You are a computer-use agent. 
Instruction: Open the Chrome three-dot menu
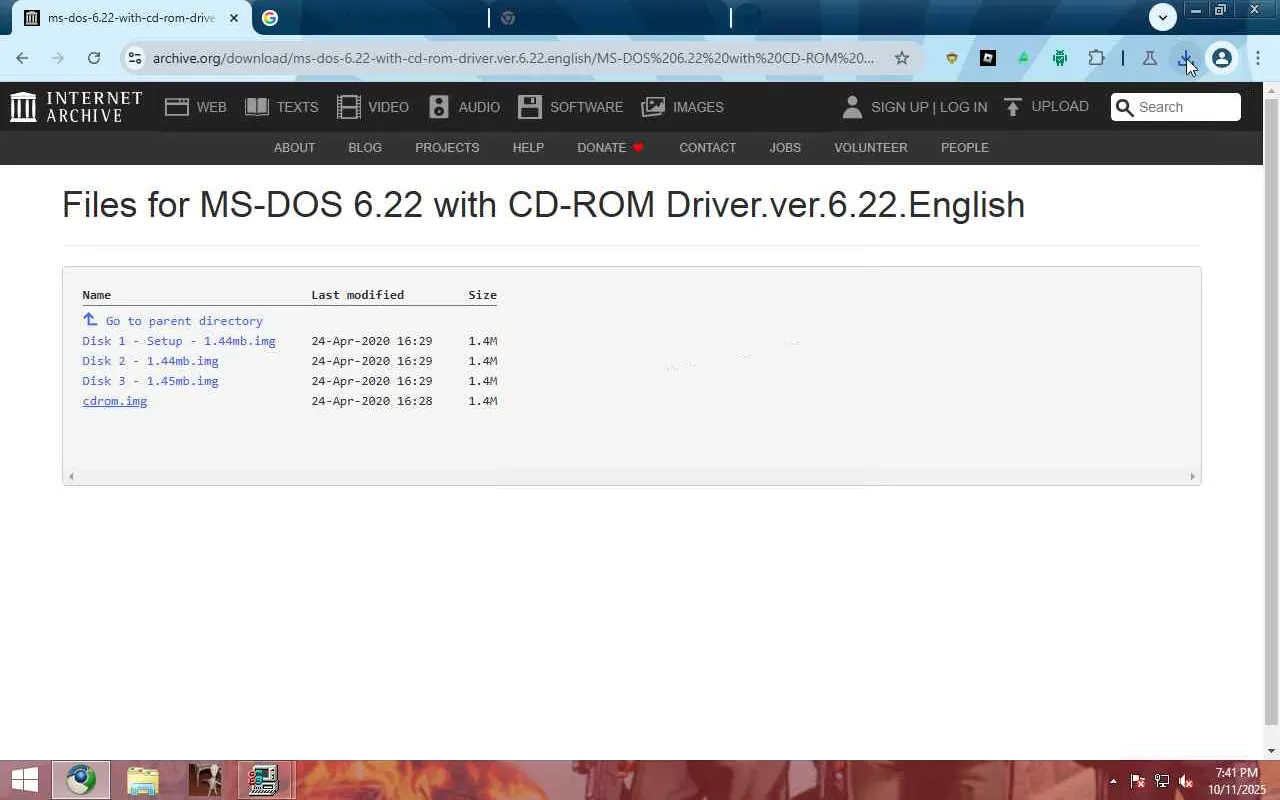(1258, 58)
